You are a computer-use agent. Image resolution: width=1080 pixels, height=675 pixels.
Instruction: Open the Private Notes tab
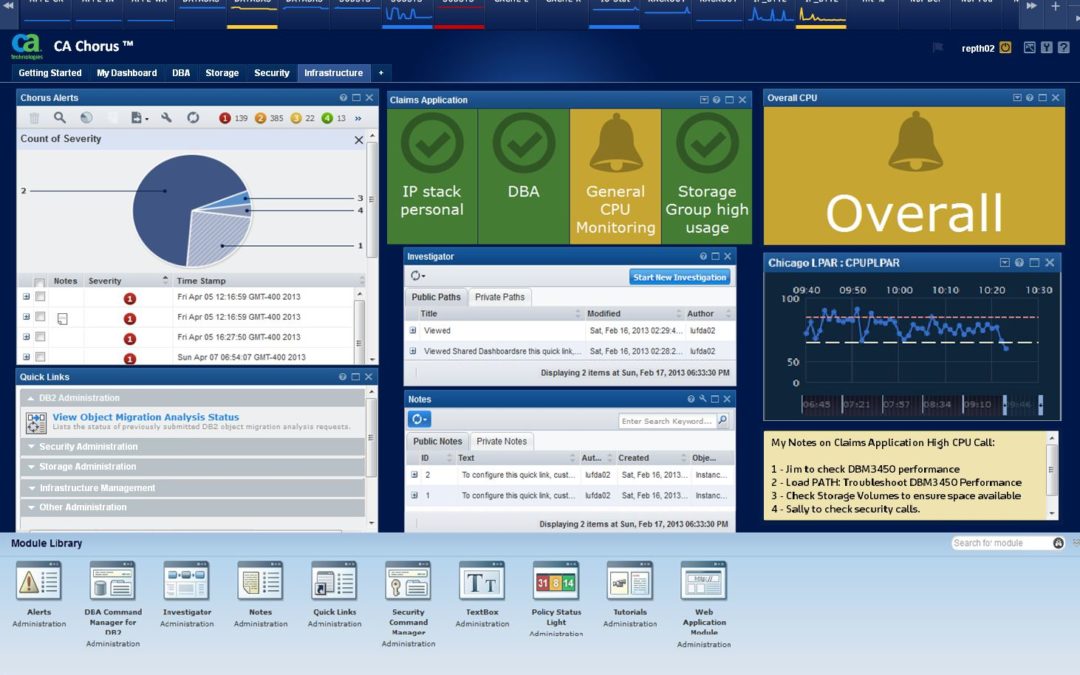501,441
